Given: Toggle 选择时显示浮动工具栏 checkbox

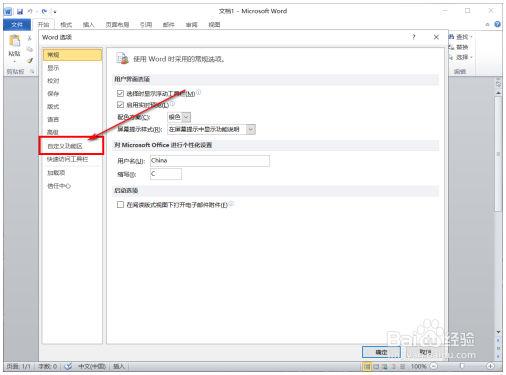Looking at the screenshot, I should pyautogui.click(x=120, y=94).
